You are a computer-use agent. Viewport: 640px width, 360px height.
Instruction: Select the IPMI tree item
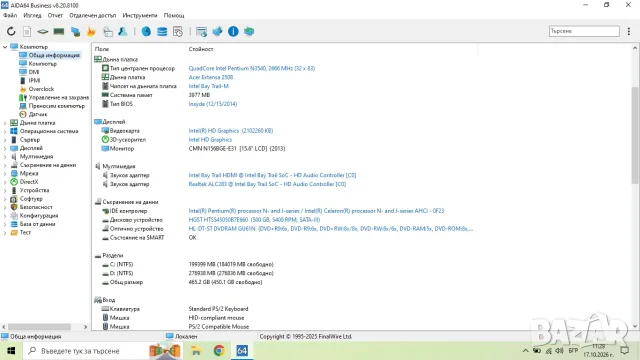pyautogui.click(x=34, y=80)
